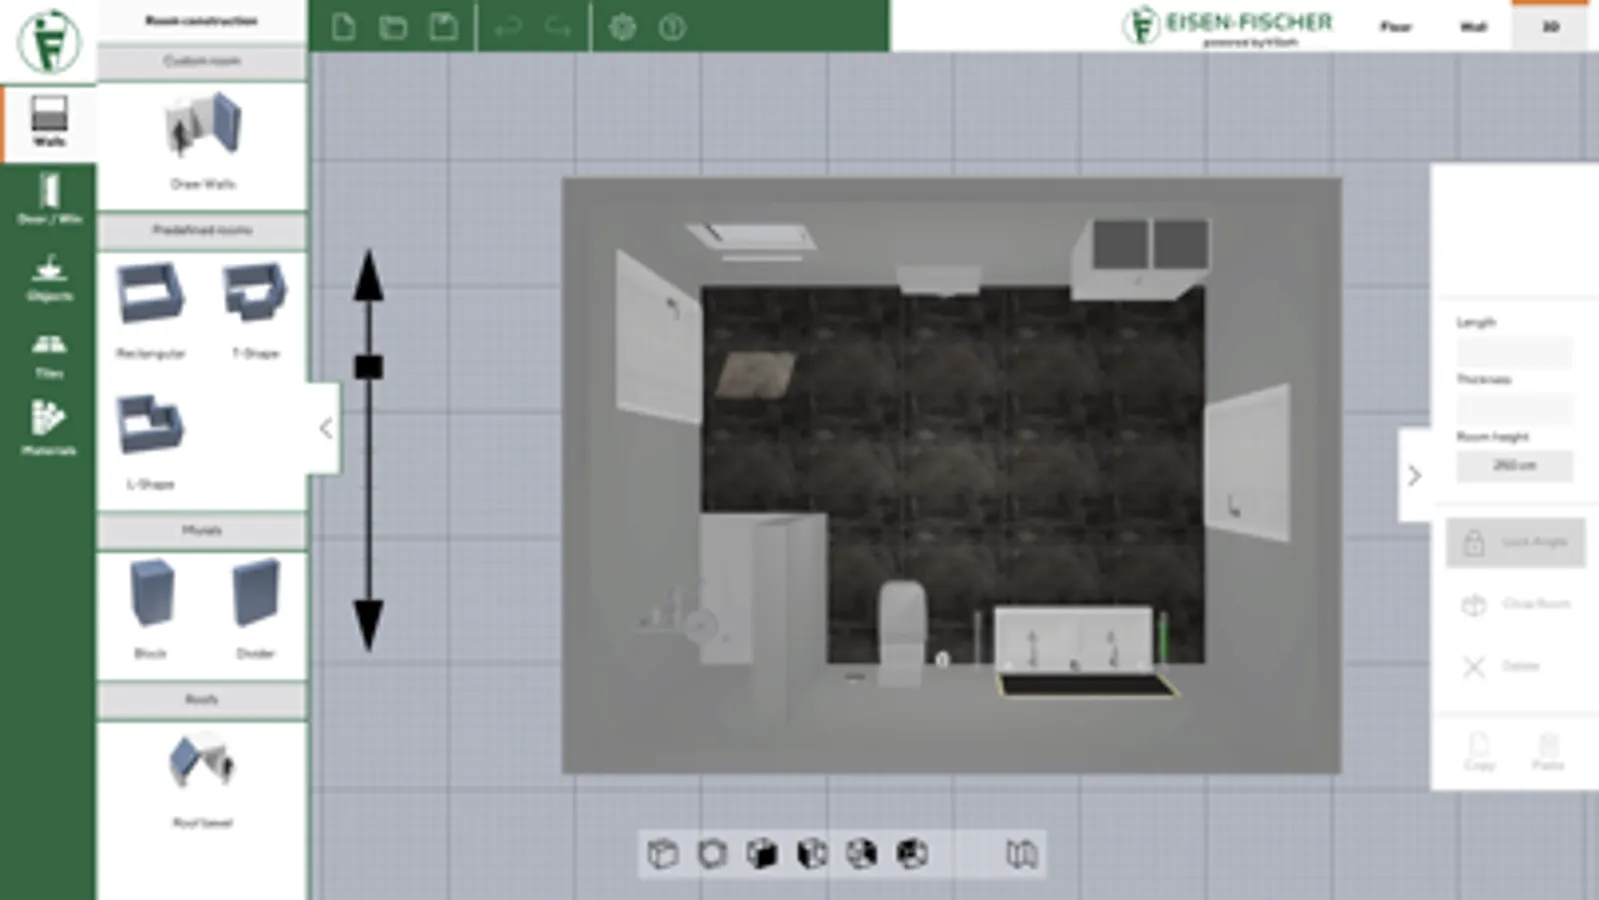Open settings via the gear icon
Screen dimensions: 1599x900
622,27
